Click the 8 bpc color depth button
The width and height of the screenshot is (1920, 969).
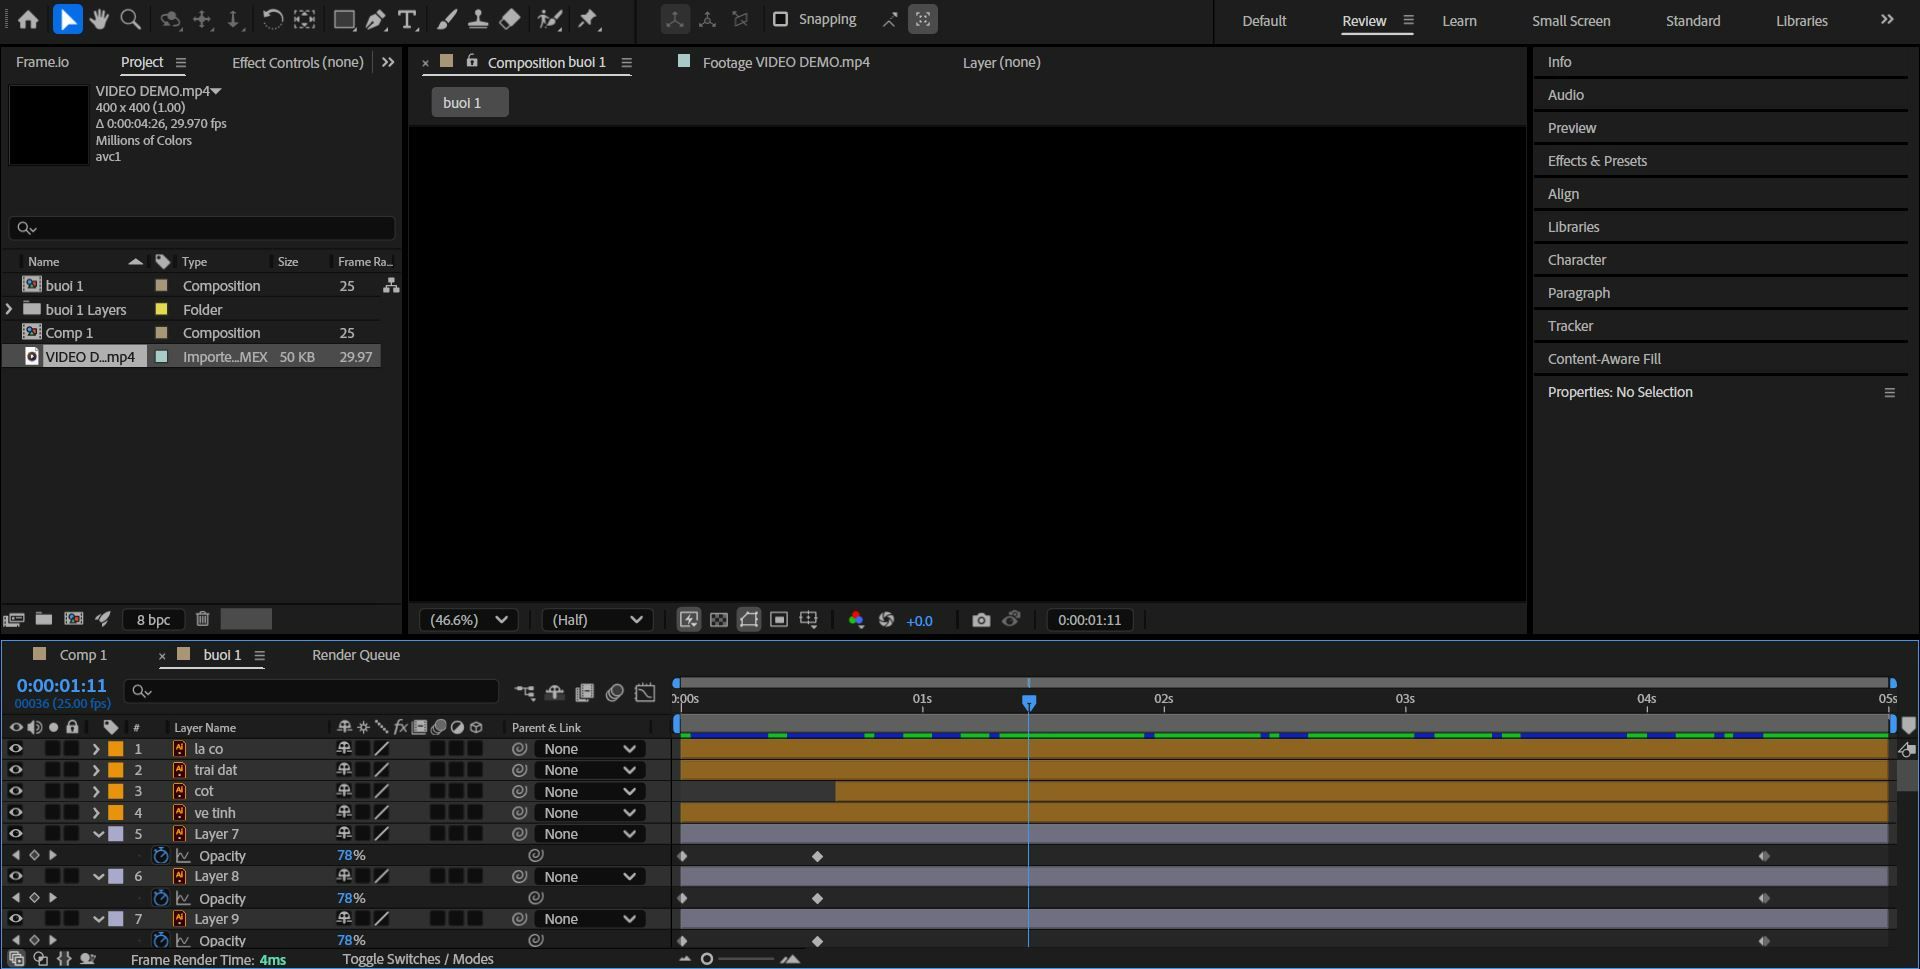153,620
